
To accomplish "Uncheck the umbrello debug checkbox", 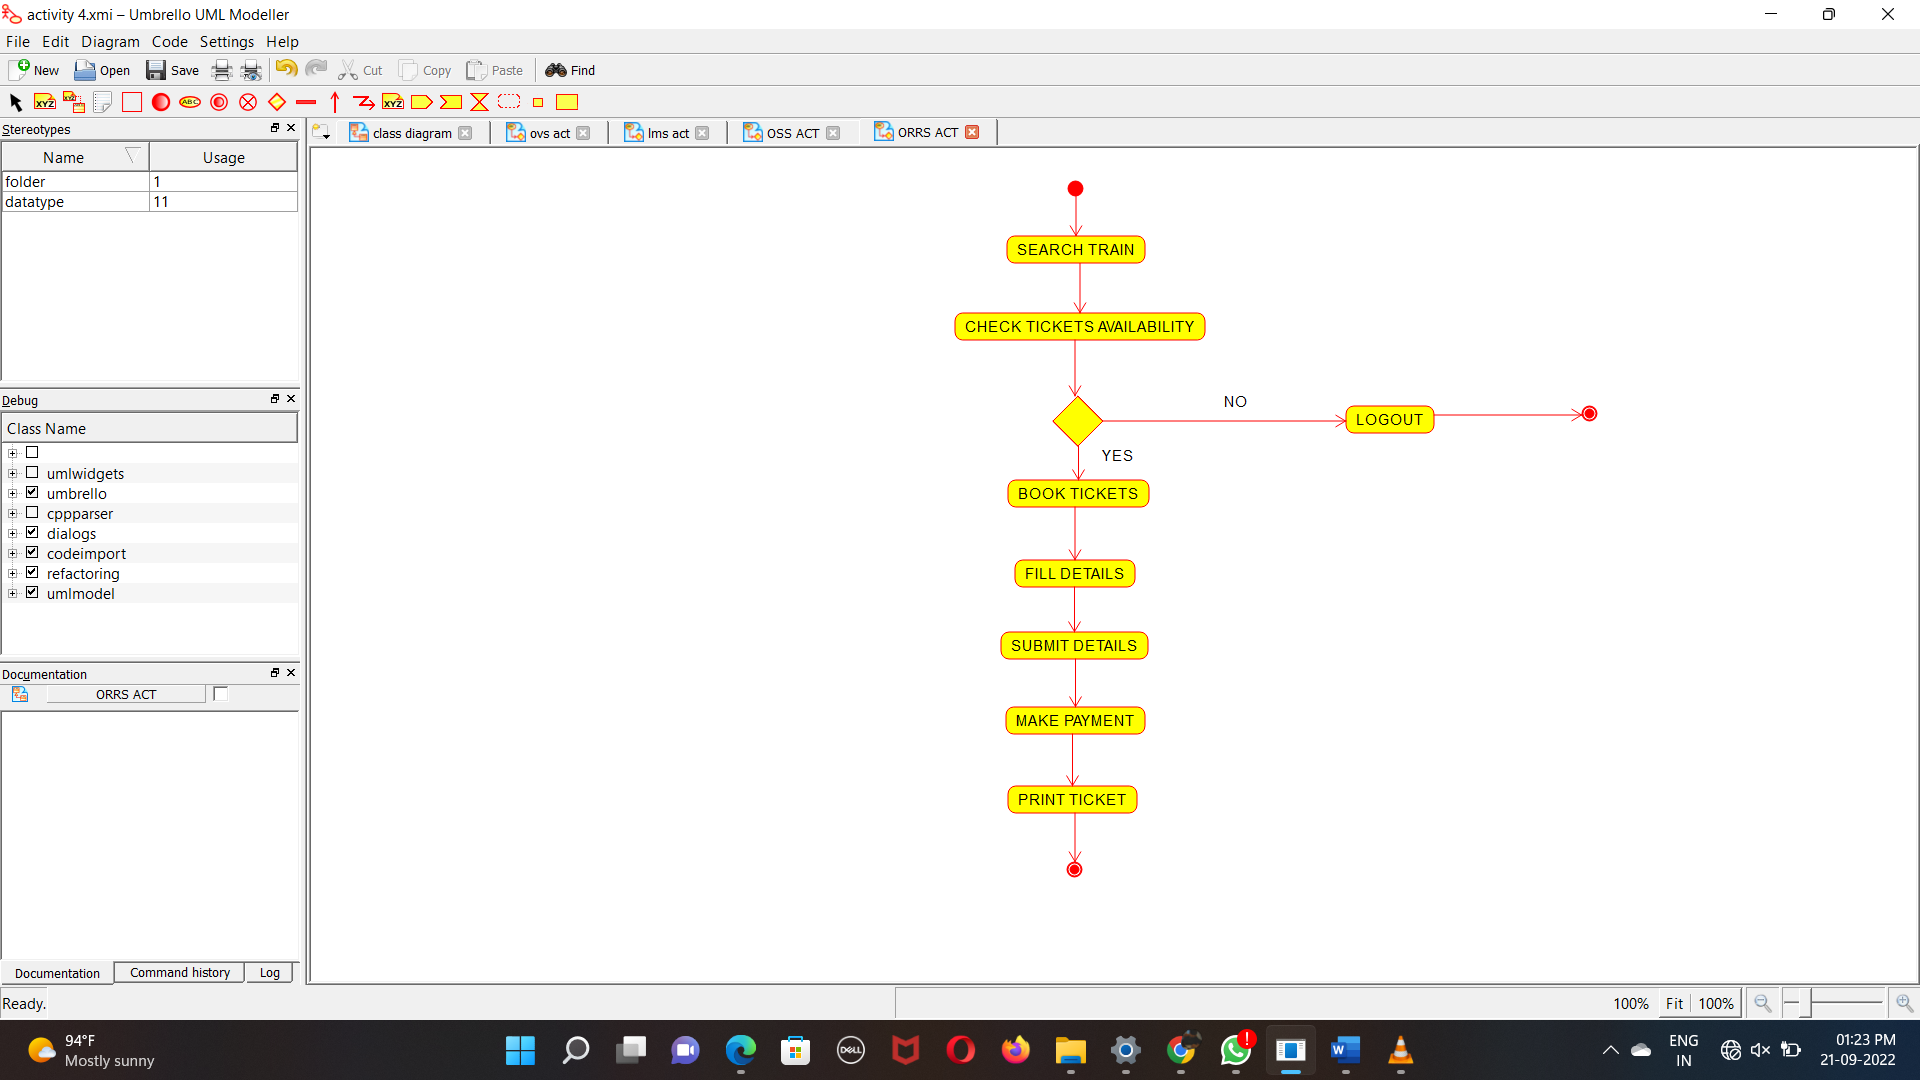I will tap(32, 493).
